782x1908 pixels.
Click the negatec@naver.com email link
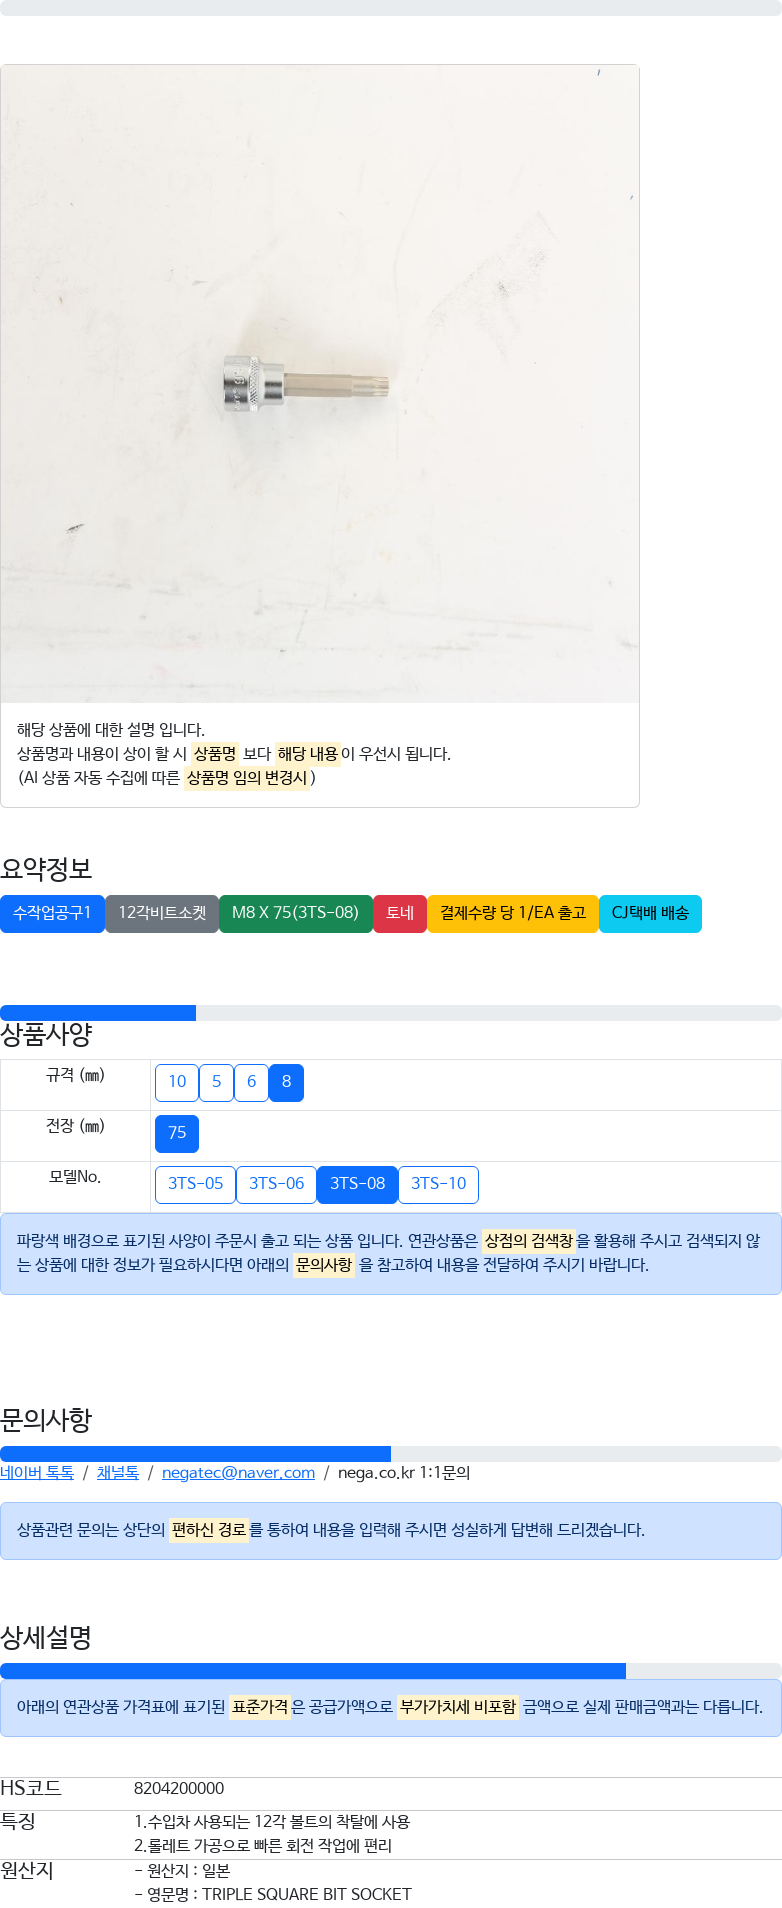(x=238, y=1473)
